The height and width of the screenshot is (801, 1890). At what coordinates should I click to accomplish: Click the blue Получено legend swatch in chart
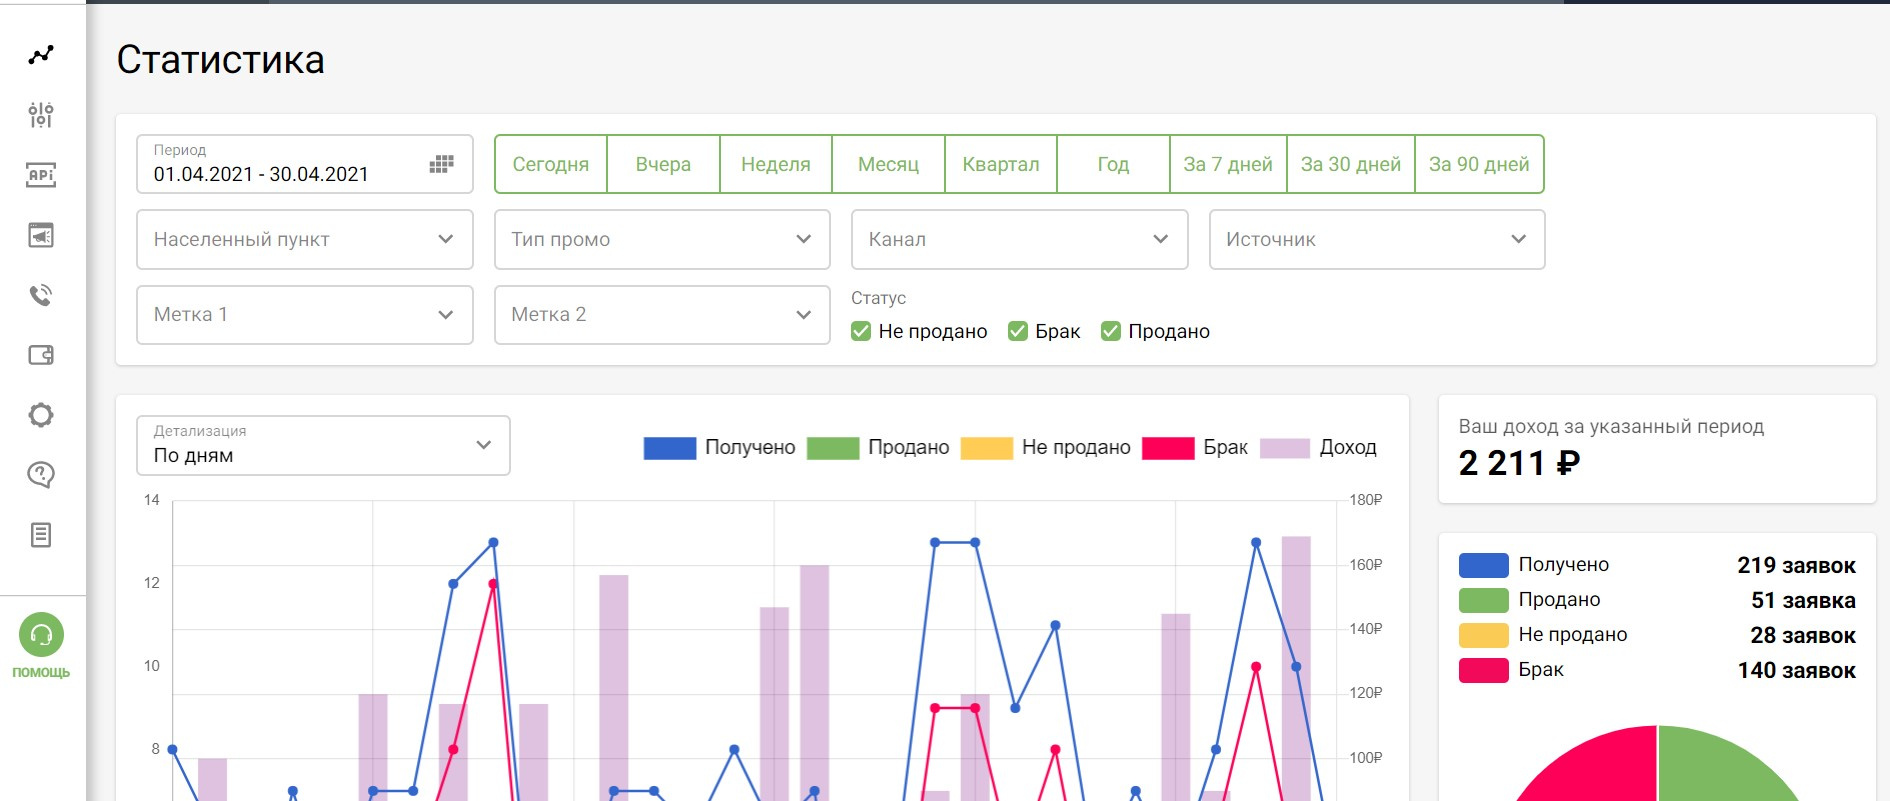[x=670, y=448]
